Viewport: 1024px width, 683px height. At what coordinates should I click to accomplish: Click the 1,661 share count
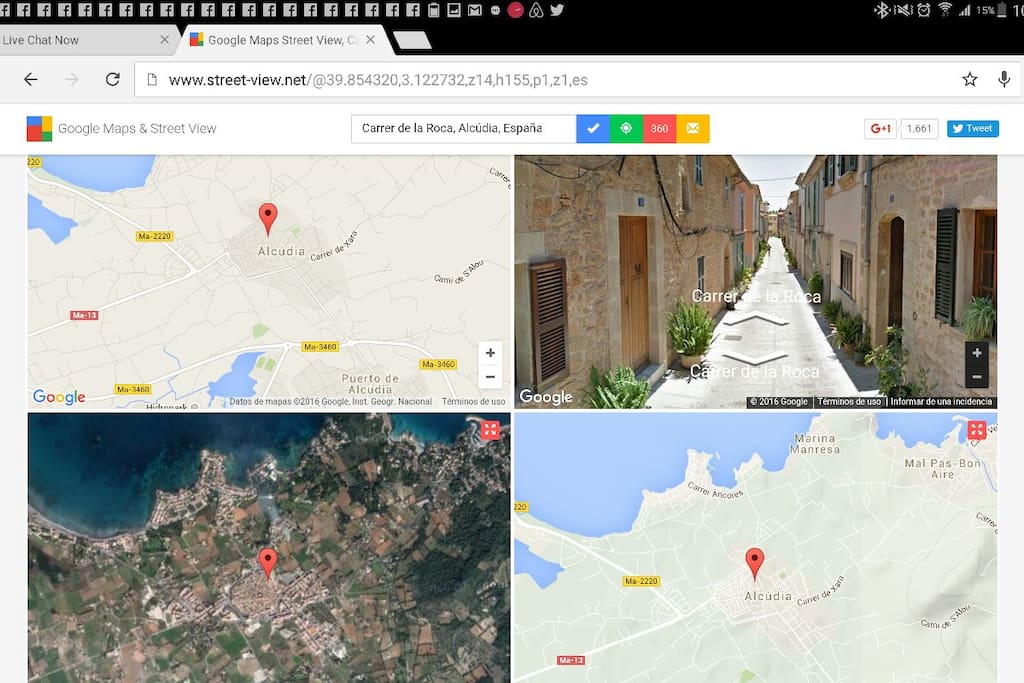click(x=919, y=129)
